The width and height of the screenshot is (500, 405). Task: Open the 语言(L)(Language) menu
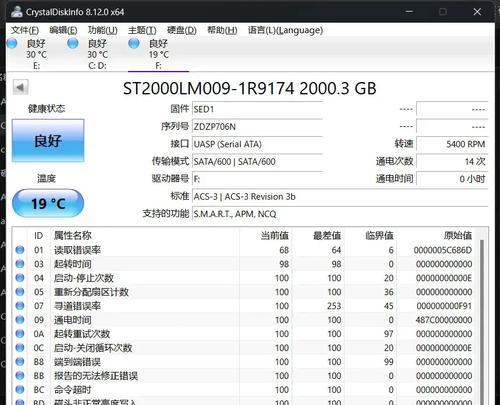pyautogui.click(x=285, y=30)
